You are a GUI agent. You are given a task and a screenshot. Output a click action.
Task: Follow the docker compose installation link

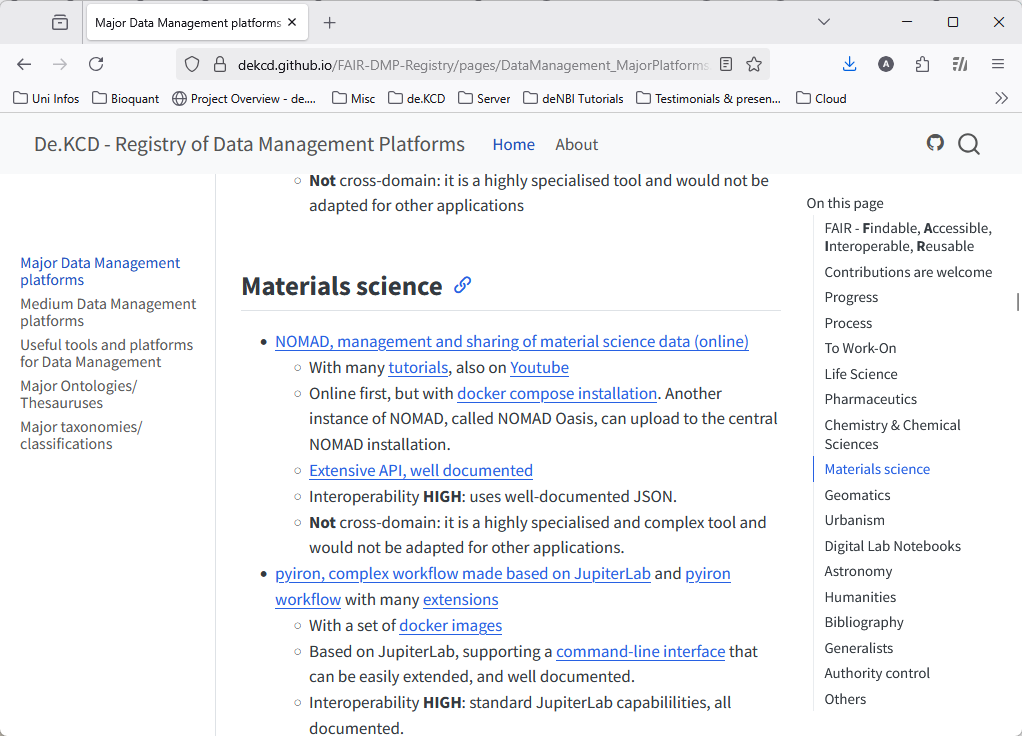tap(556, 393)
